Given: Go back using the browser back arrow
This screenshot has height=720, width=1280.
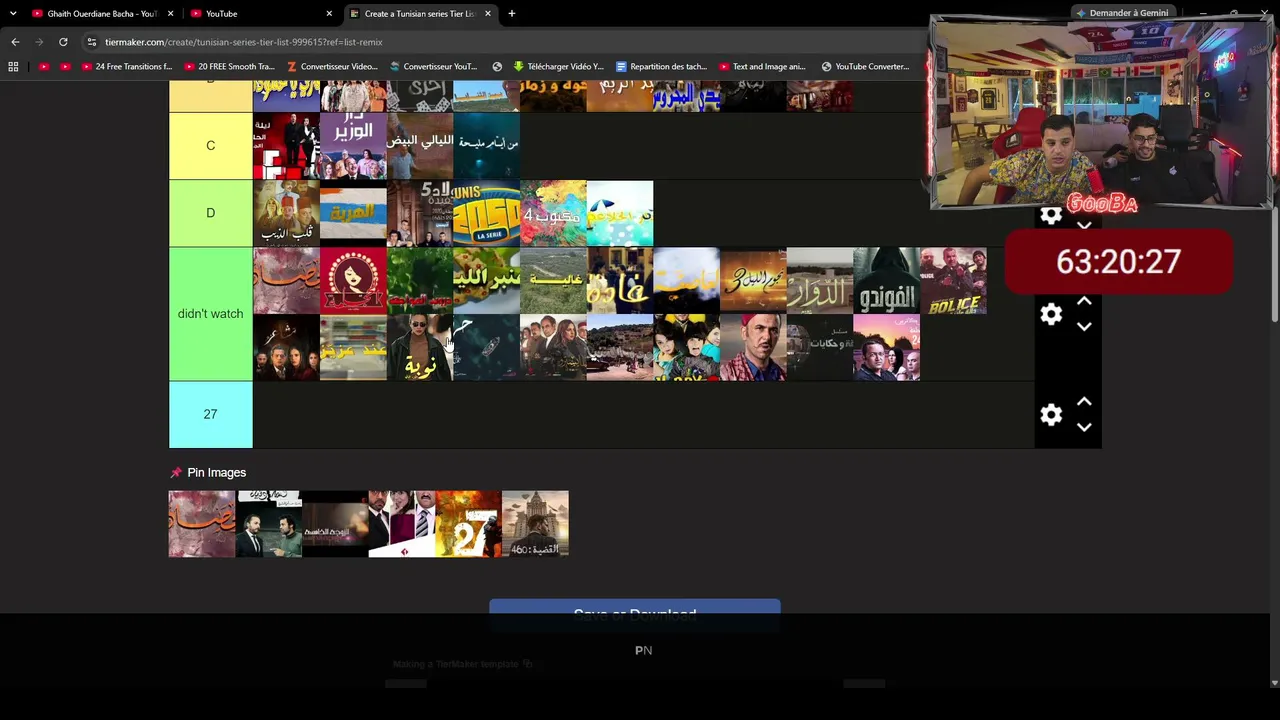Looking at the screenshot, I should (x=15, y=42).
